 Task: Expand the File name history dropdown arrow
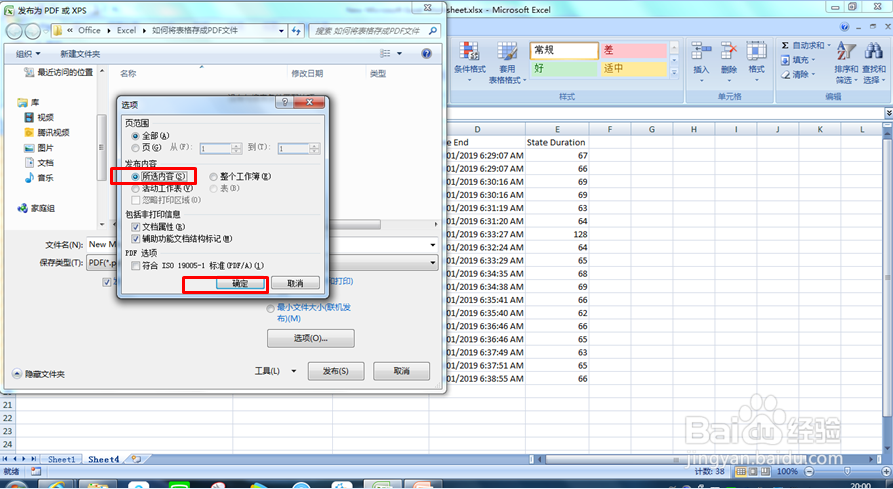pos(433,245)
